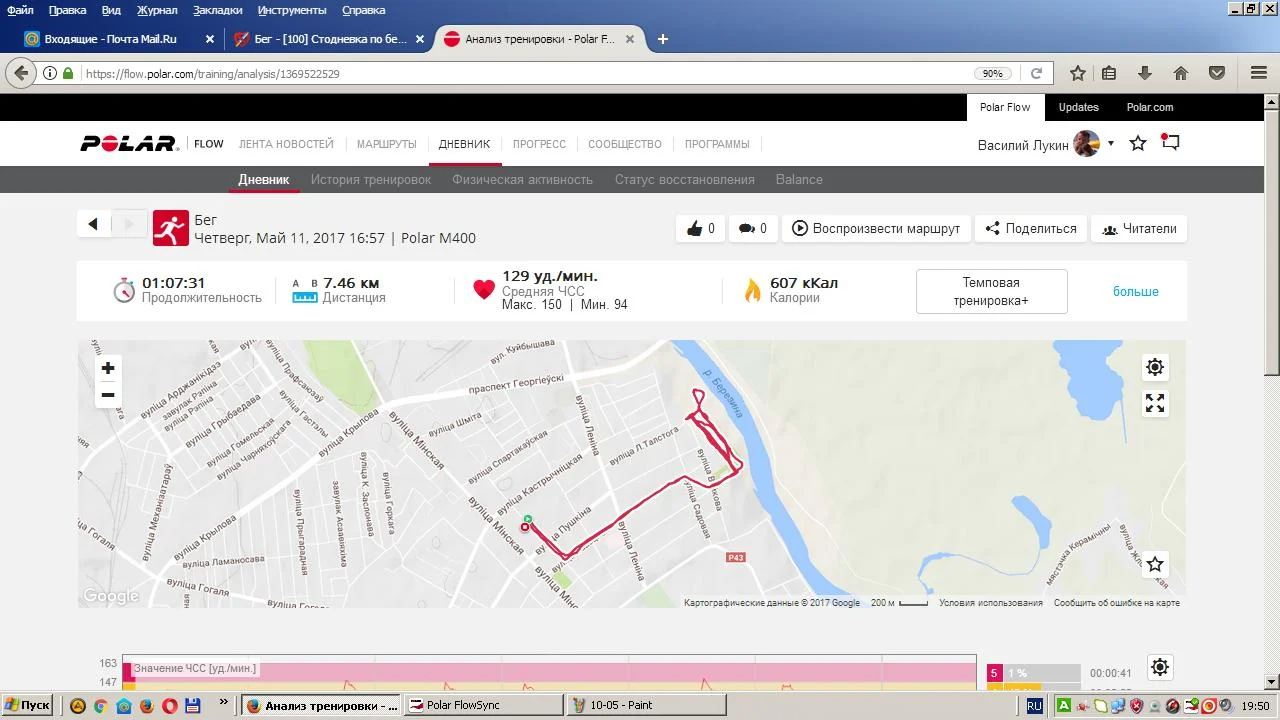The height and width of the screenshot is (720, 1280).
Task: Click the green route start marker on the map
Action: (528, 519)
